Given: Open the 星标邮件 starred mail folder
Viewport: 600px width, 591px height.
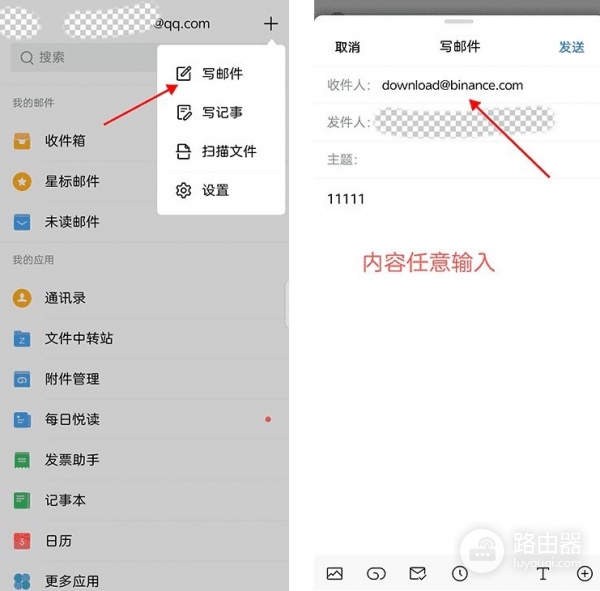Looking at the screenshot, I should point(72,181).
